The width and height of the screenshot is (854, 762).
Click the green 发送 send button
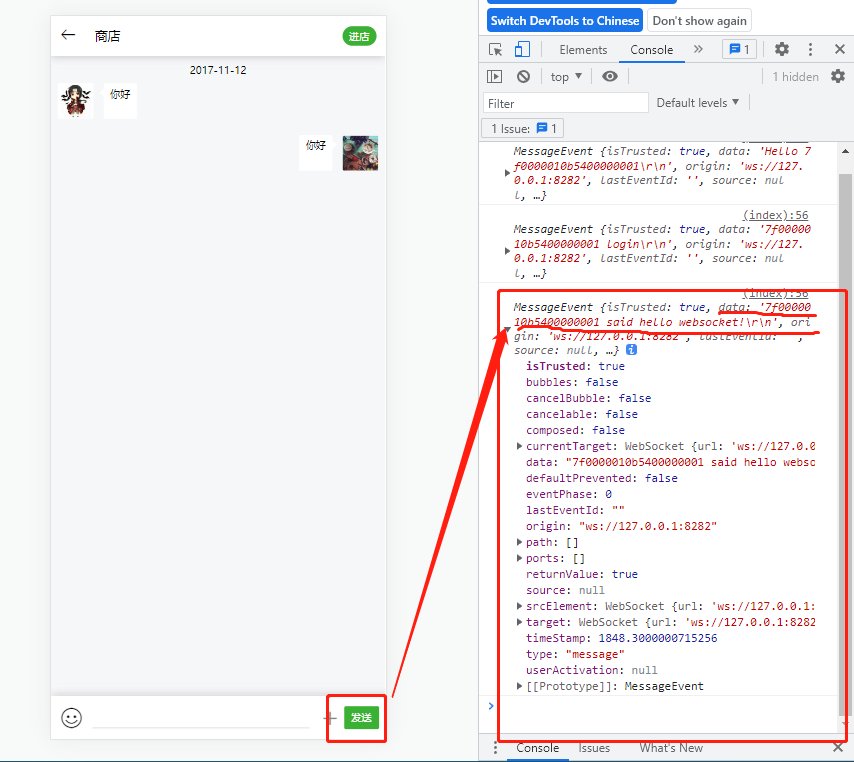361,718
